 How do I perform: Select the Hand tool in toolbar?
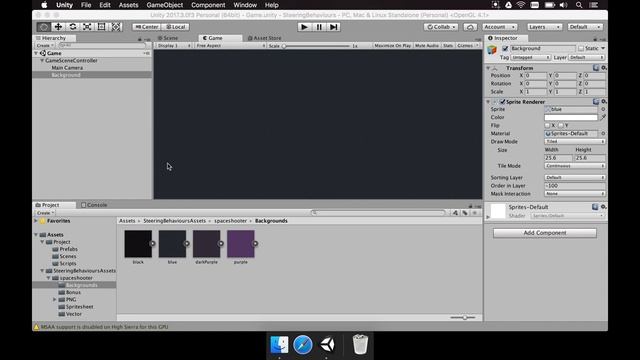point(44,27)
